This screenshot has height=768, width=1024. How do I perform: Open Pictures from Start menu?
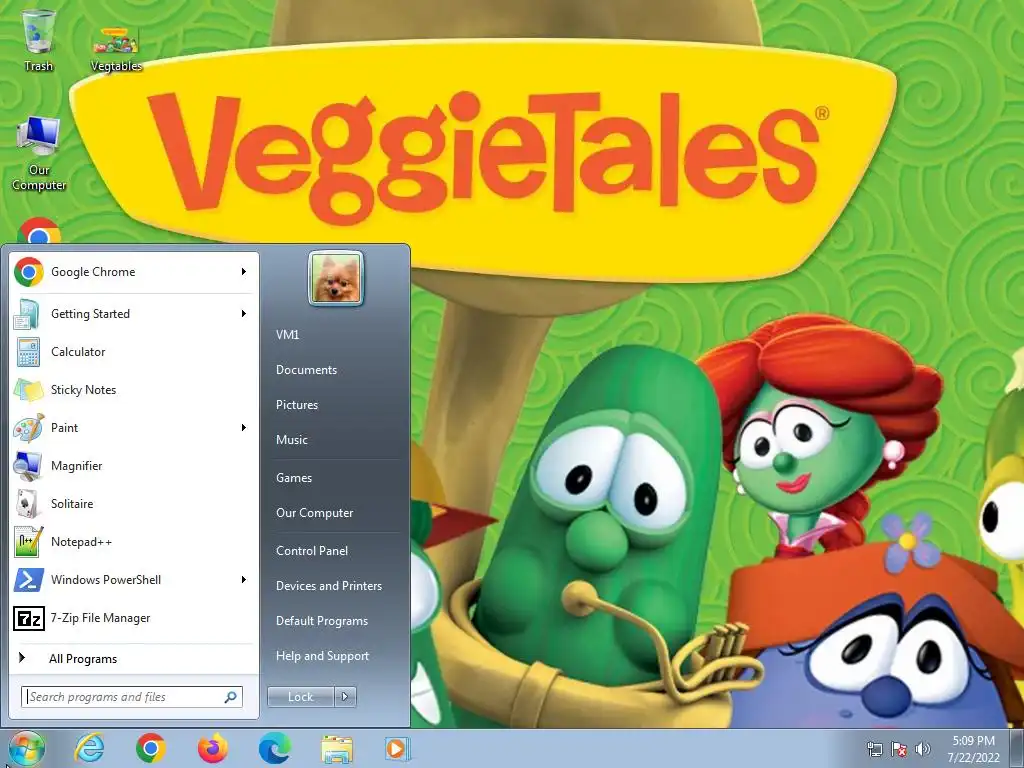[296, 405]
